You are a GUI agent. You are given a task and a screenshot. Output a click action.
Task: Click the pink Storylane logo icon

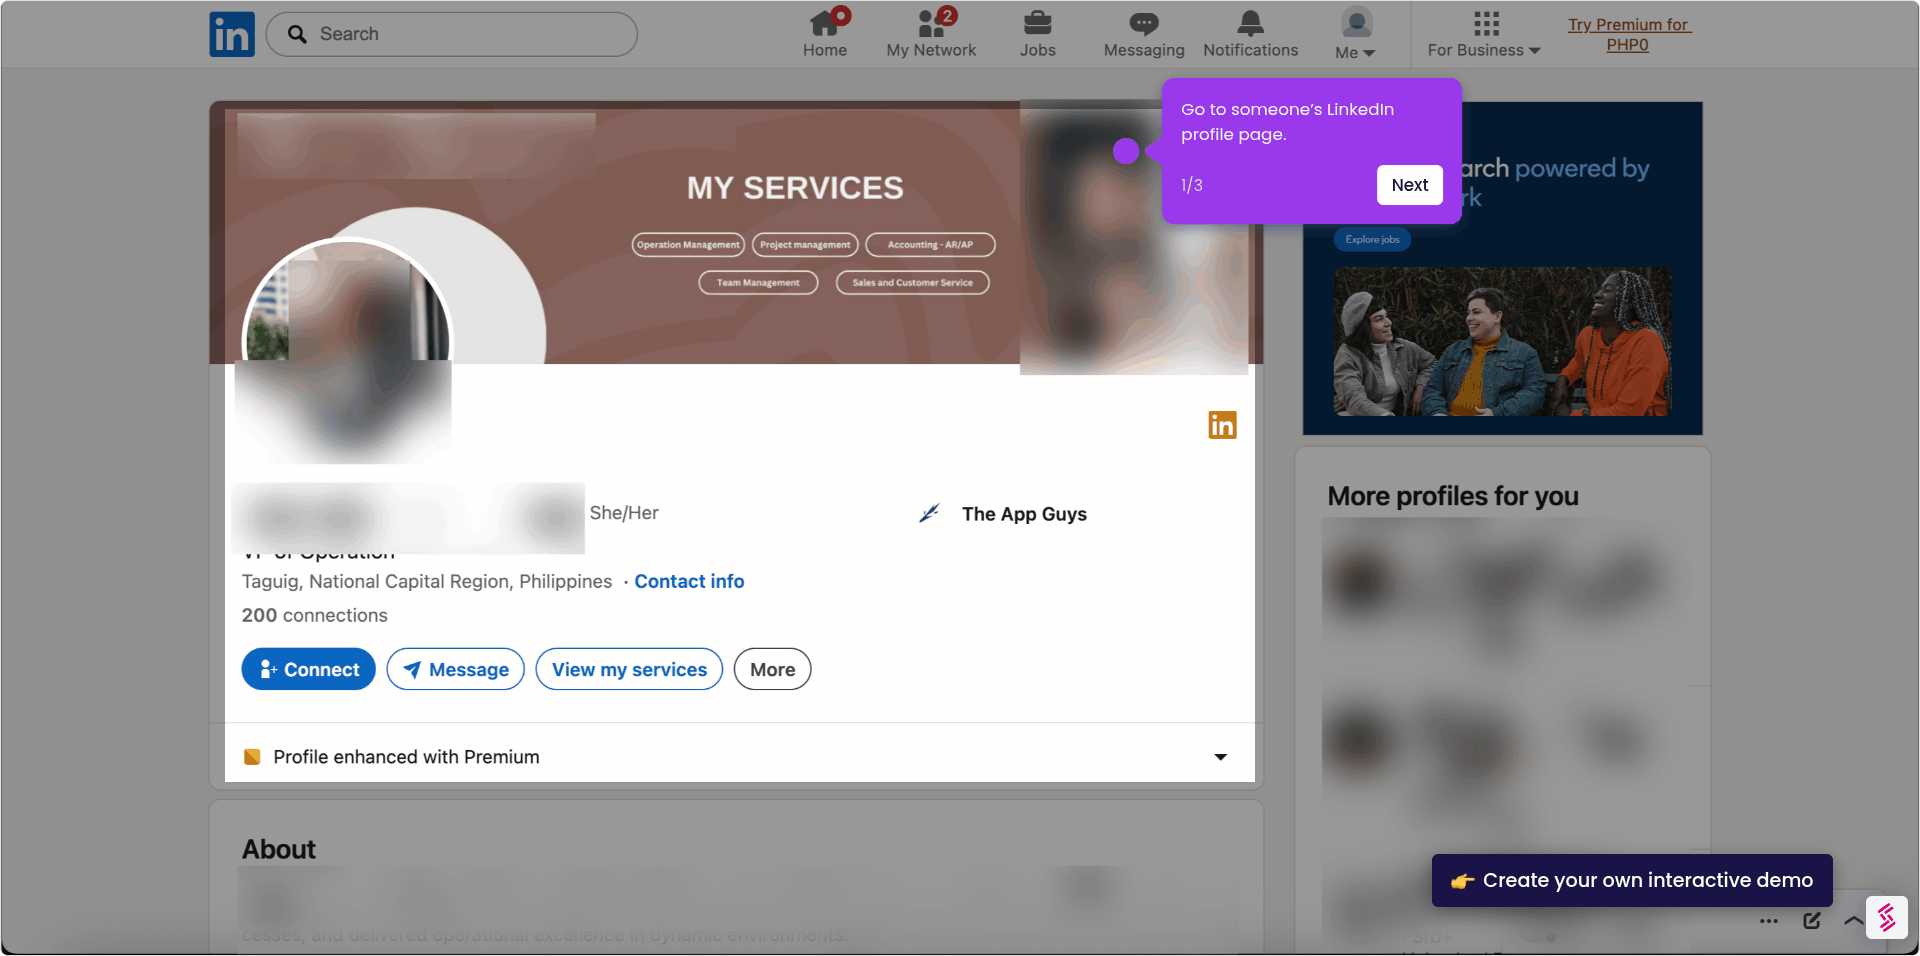(x=1886, y=918)
